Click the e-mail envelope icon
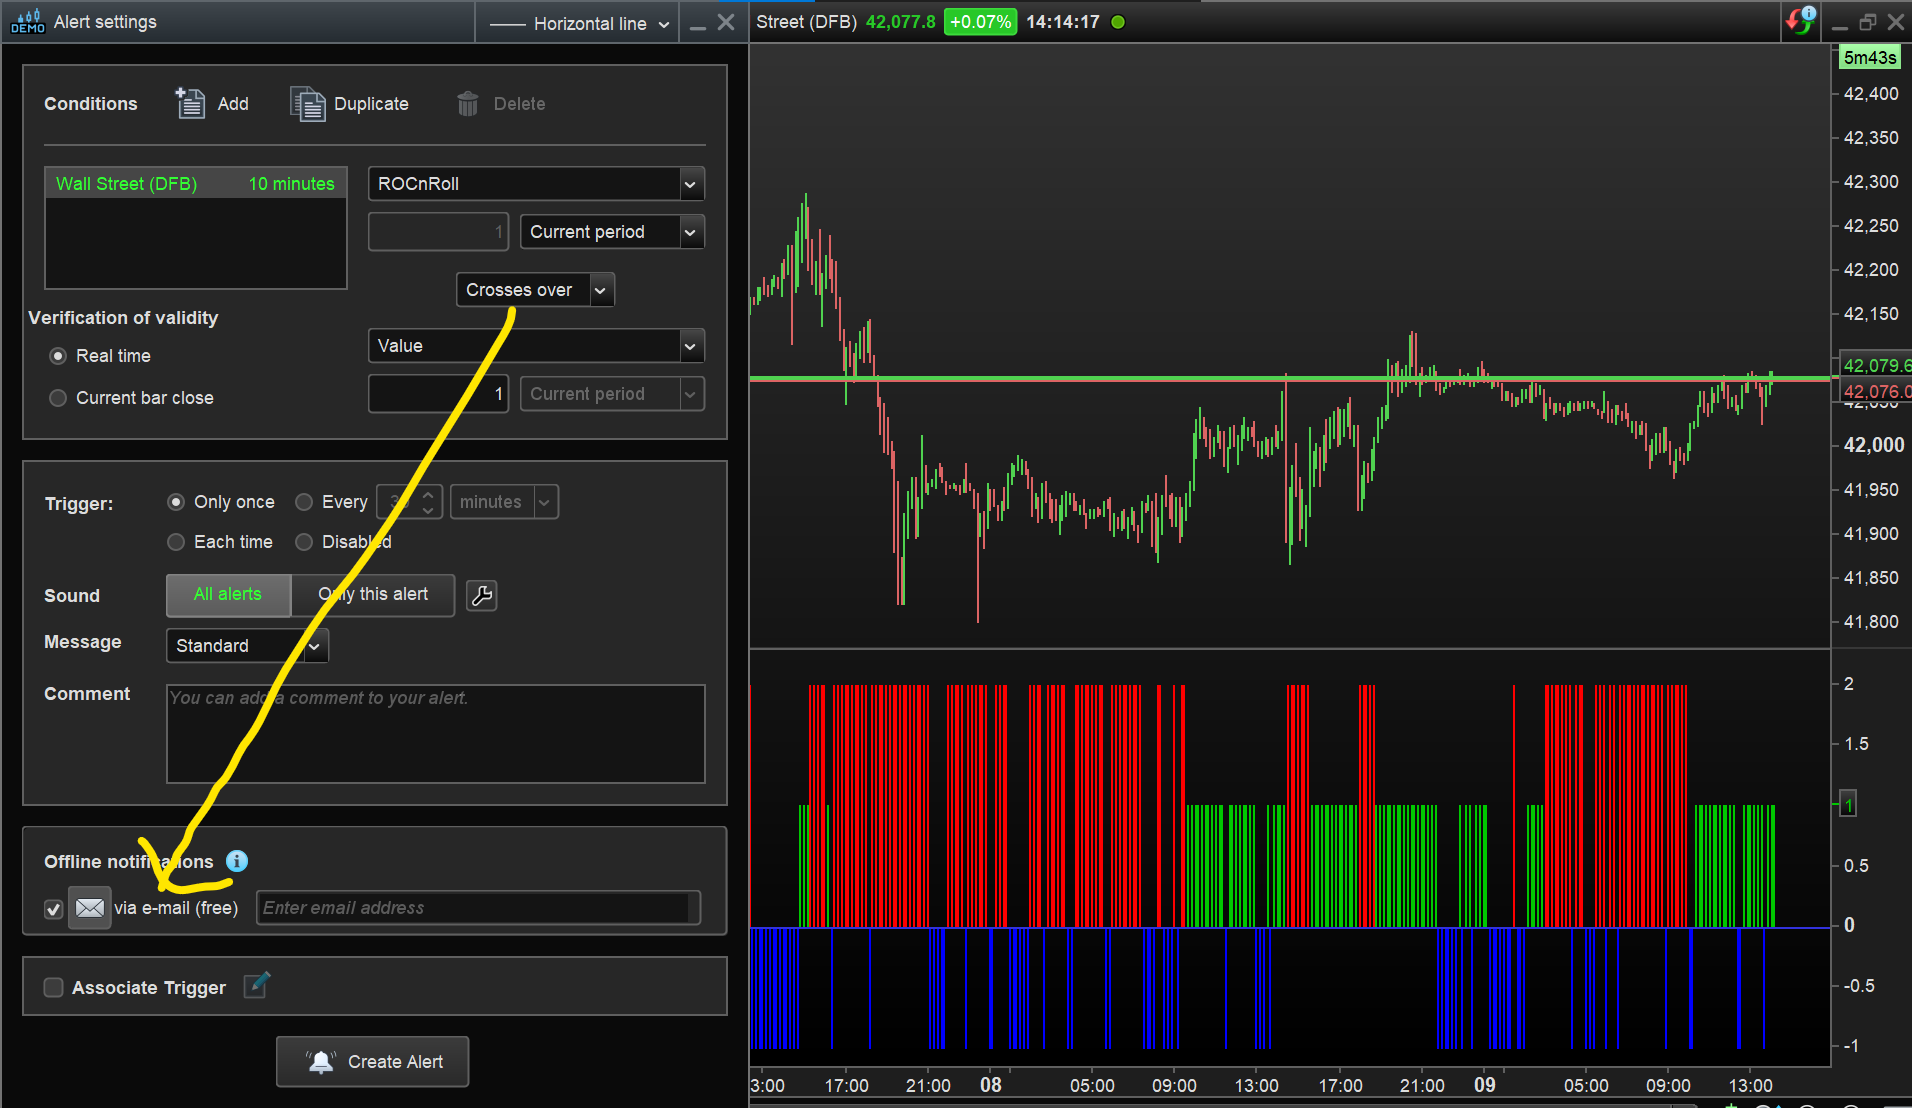Screen dimensions: 1912x1108 coord(89,908)
